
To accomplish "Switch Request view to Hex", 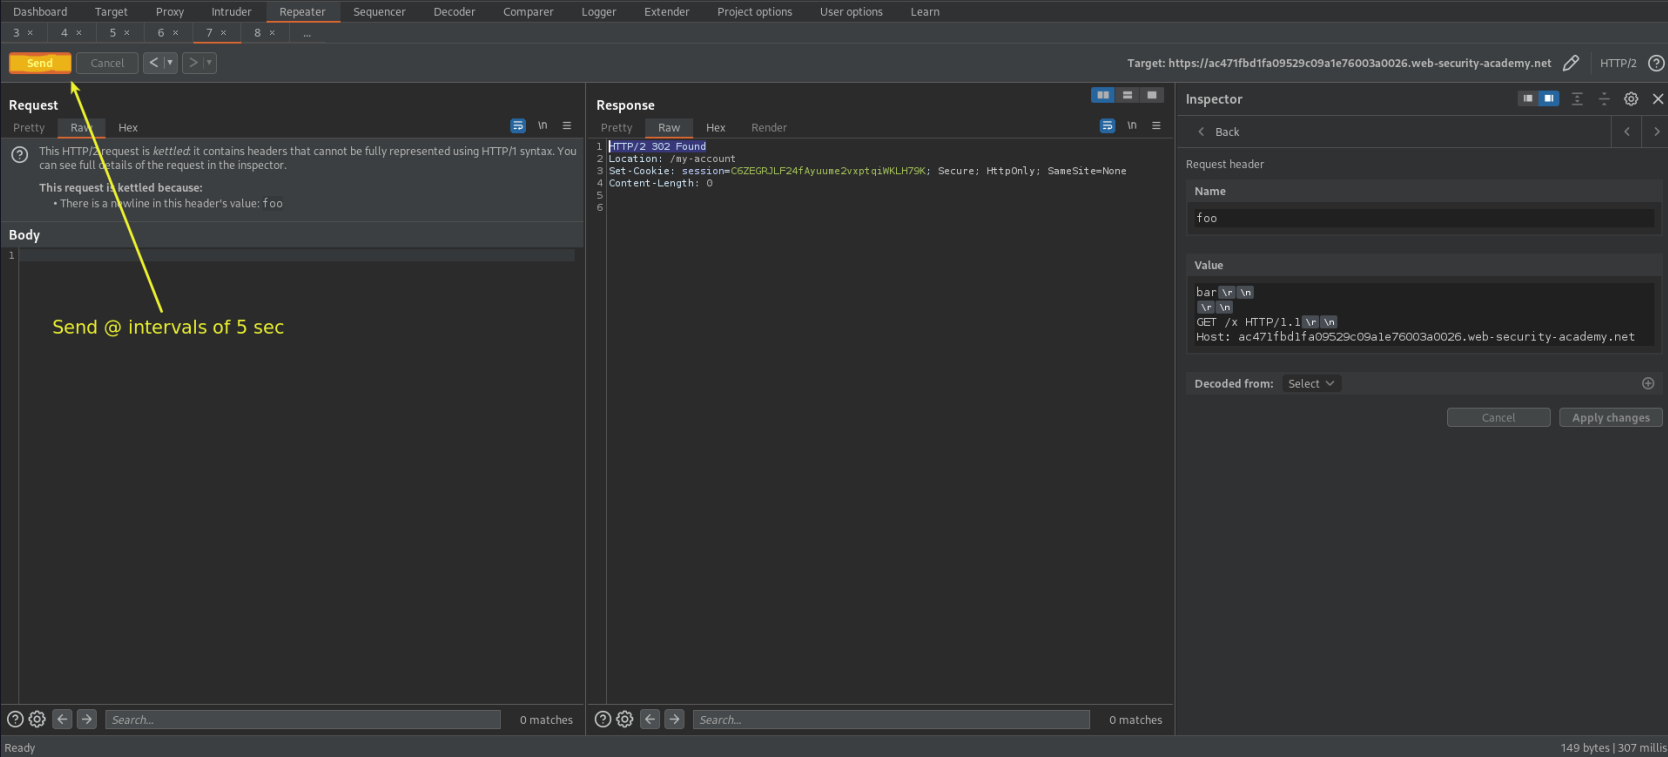I will coord(128,128).
